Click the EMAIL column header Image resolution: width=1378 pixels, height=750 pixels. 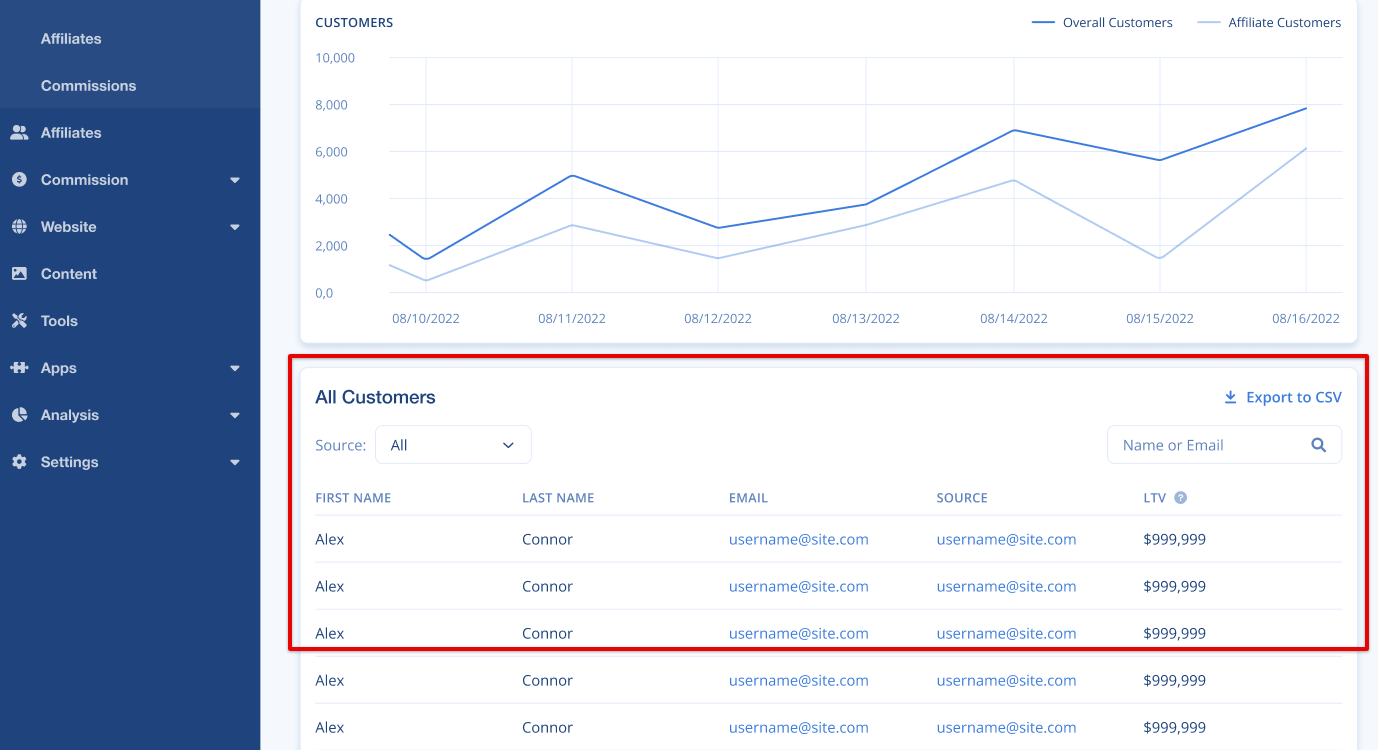pos(748,498)
